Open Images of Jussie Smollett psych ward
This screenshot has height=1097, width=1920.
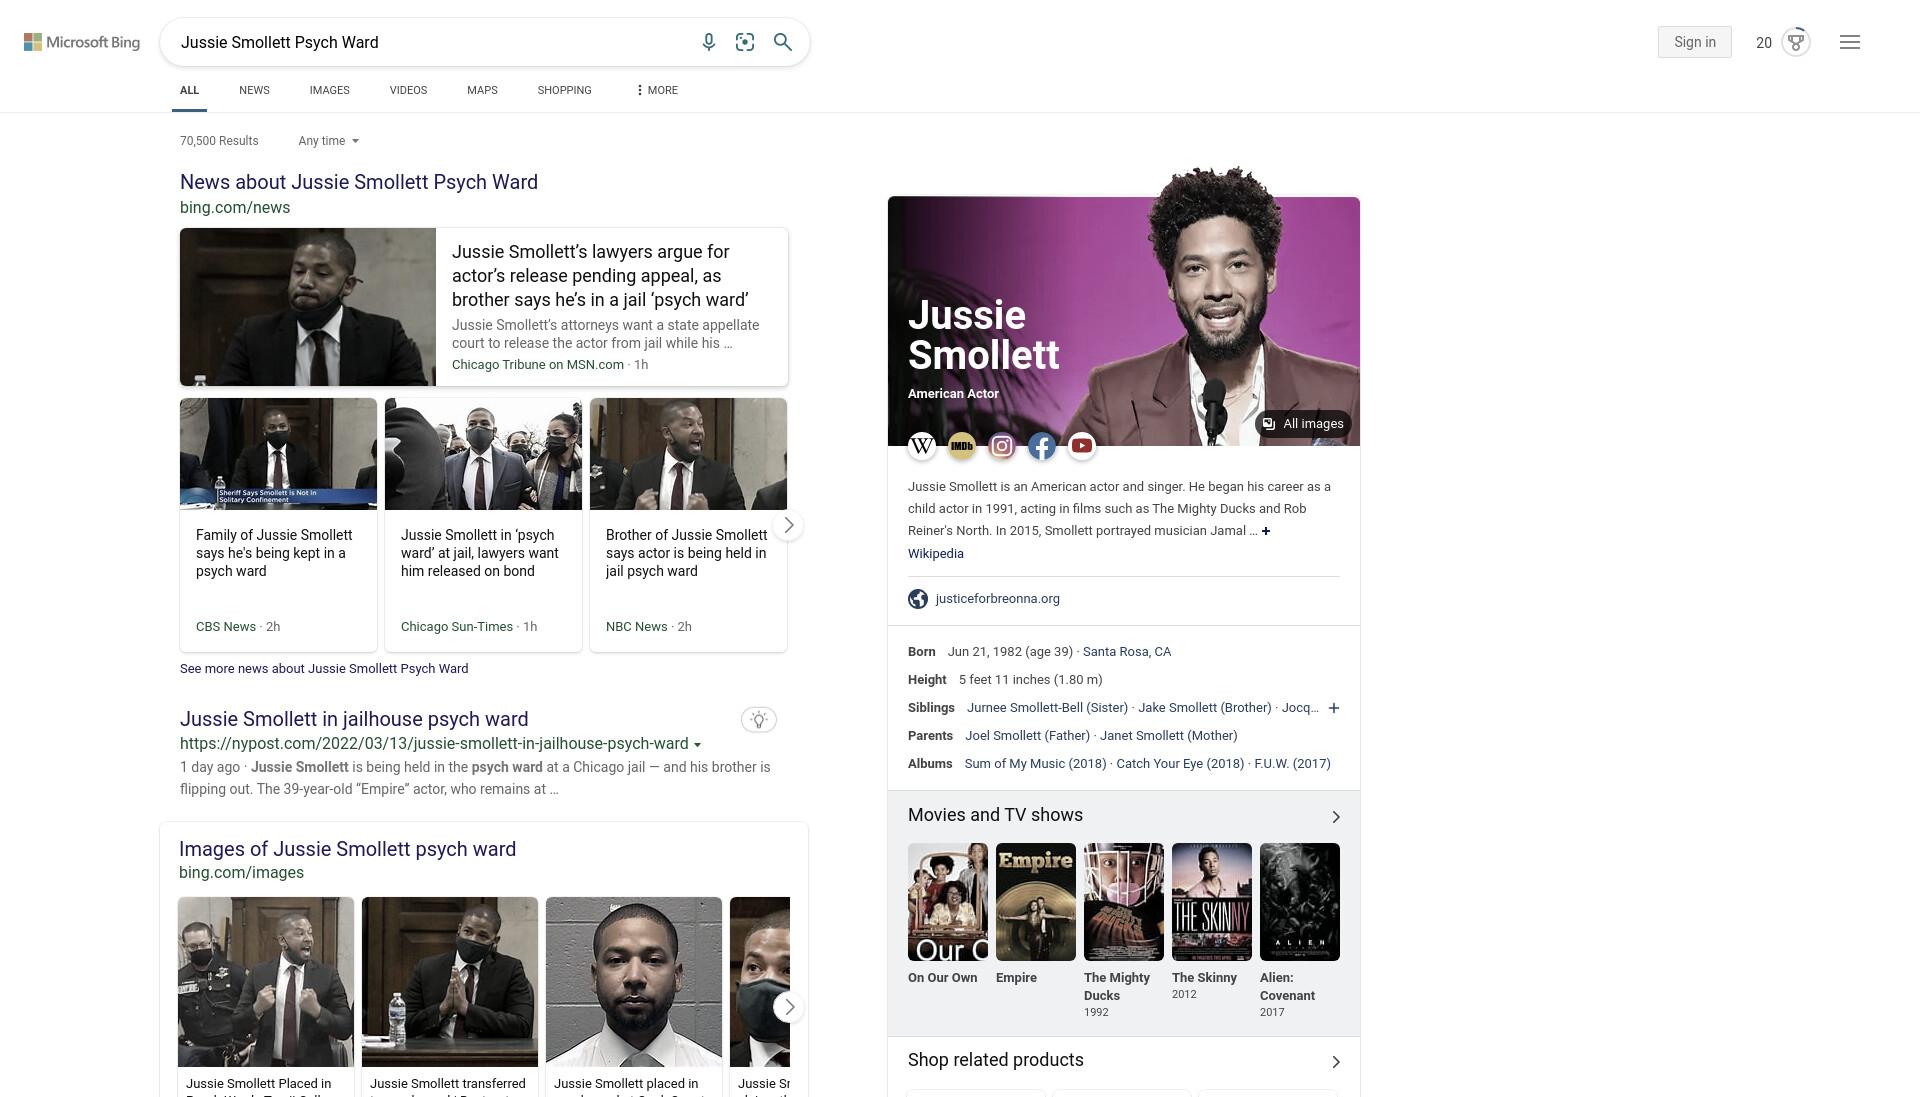pyautogui.click(x=347, y=849)
